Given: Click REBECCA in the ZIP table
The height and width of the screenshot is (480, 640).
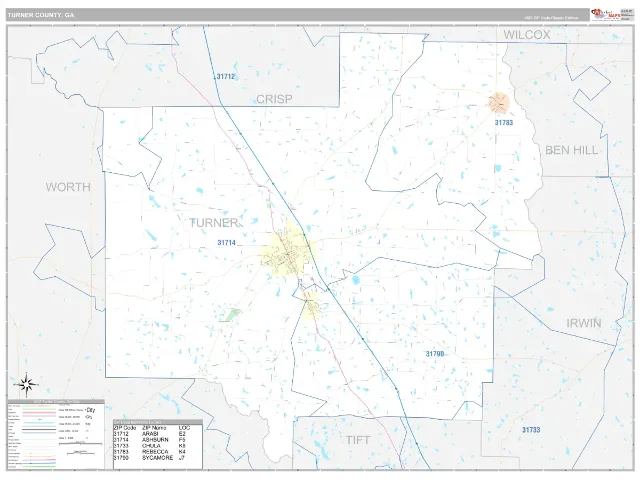Looking at the screenshot, I should (x=155, y=452).
